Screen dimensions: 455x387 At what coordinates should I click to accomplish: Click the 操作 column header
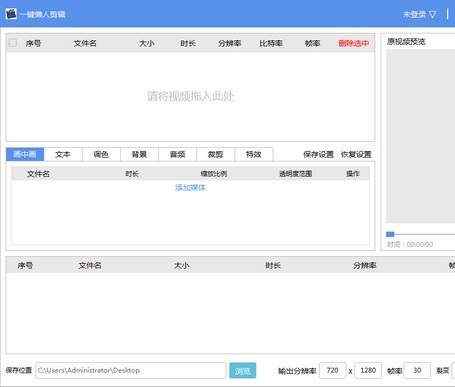[353, 174]
